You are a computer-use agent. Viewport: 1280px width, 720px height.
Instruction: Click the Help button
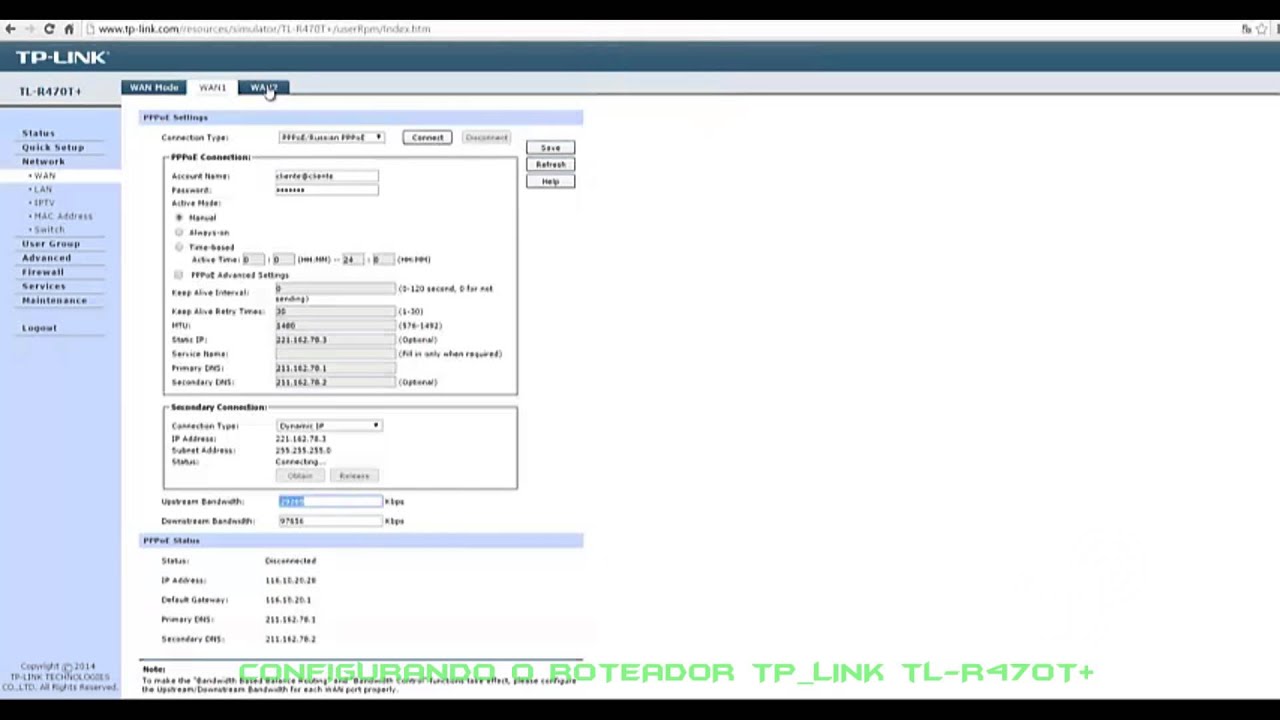click(x=550, y=181)
